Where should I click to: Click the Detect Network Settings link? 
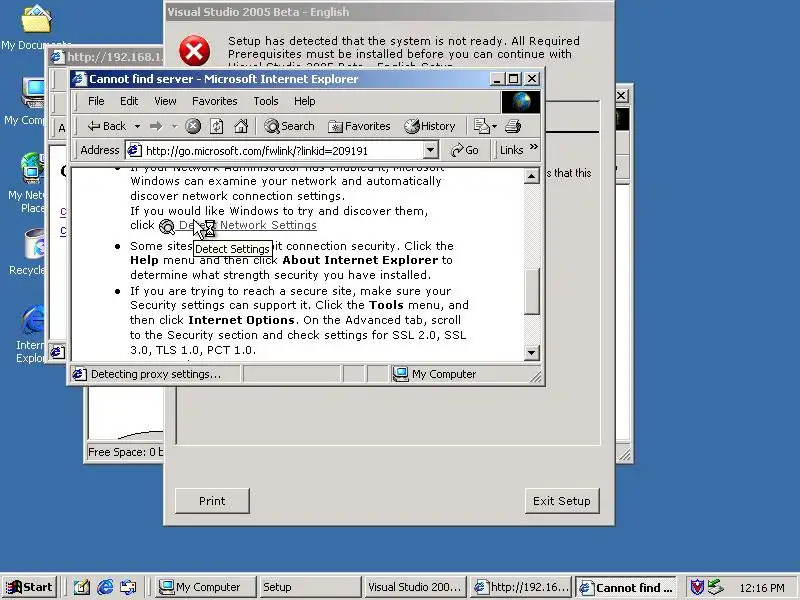[247, 225]
